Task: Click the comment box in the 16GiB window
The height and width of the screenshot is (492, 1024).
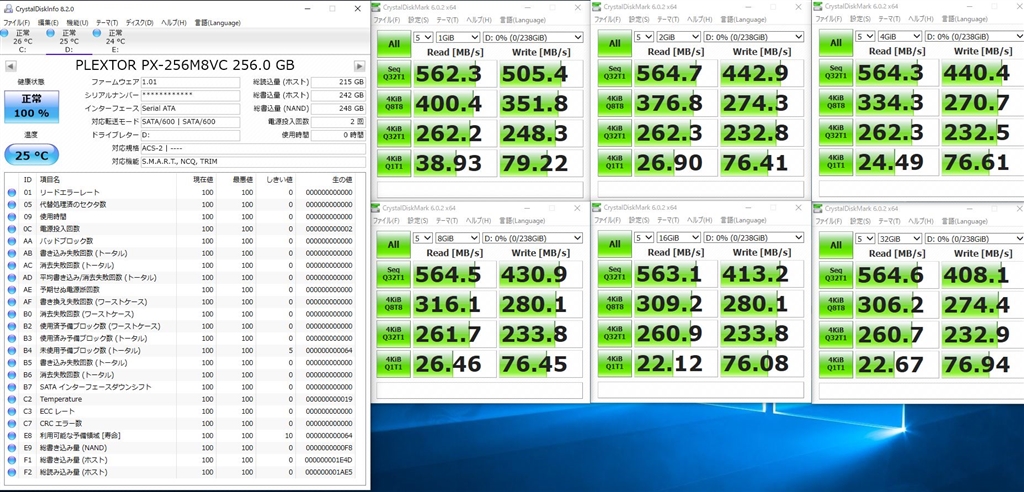Action: point(701,390)
